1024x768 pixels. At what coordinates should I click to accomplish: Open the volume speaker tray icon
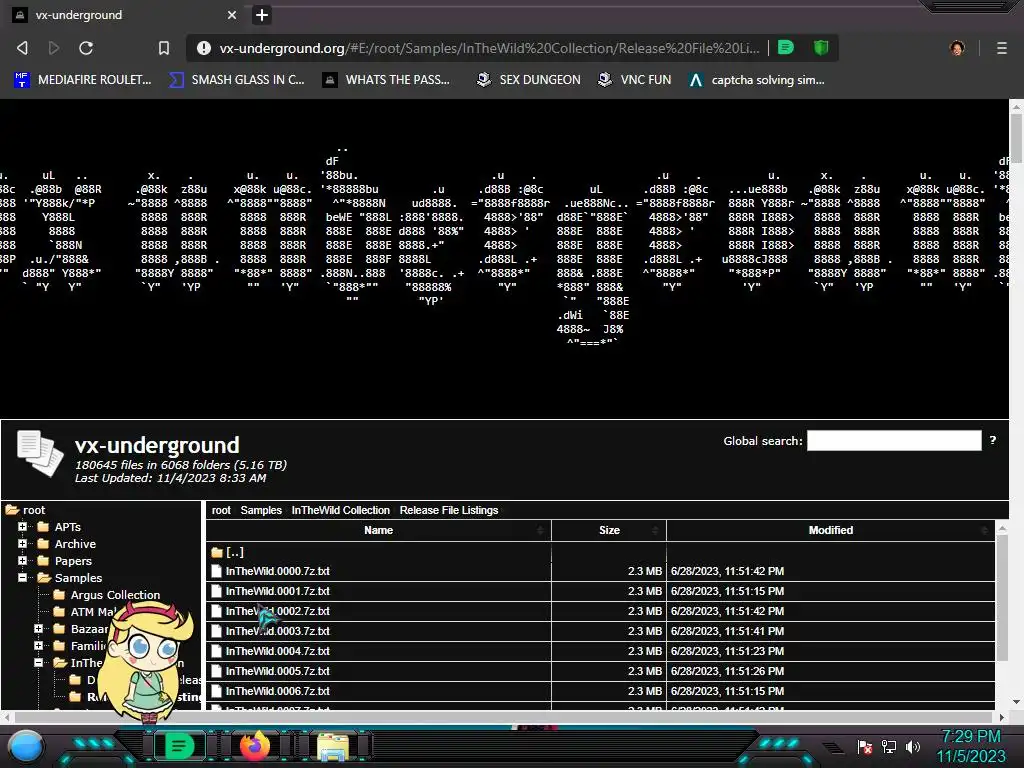coord(913,746)
